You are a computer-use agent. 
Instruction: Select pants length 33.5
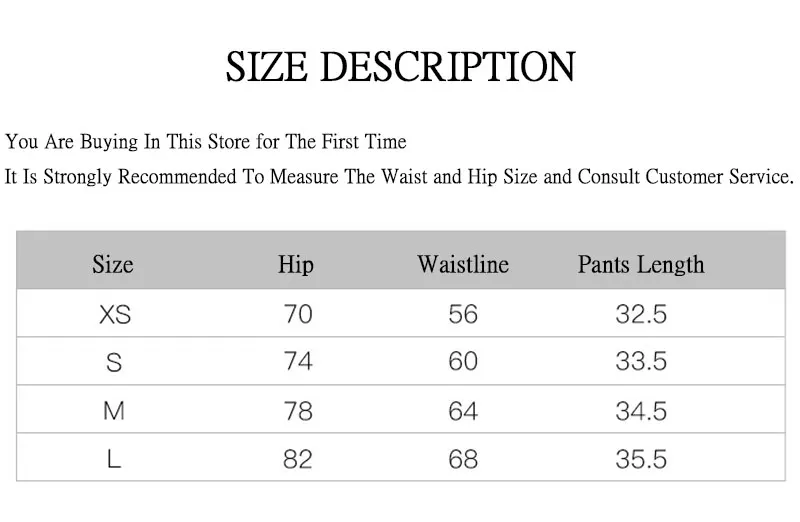coord(641,361)
